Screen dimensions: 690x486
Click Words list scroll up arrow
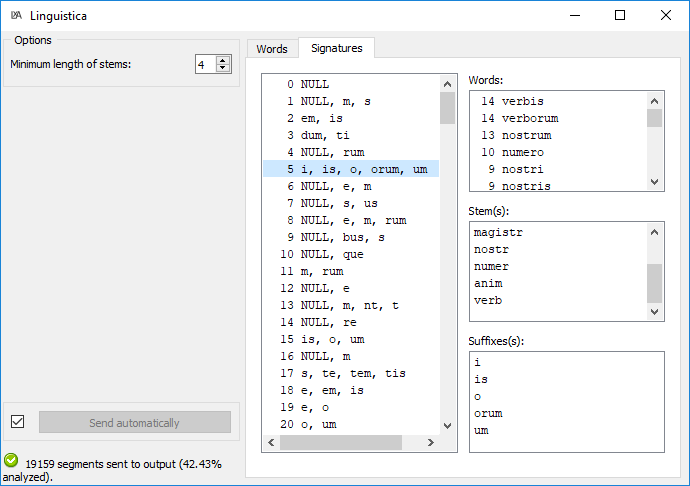point(654,101)
